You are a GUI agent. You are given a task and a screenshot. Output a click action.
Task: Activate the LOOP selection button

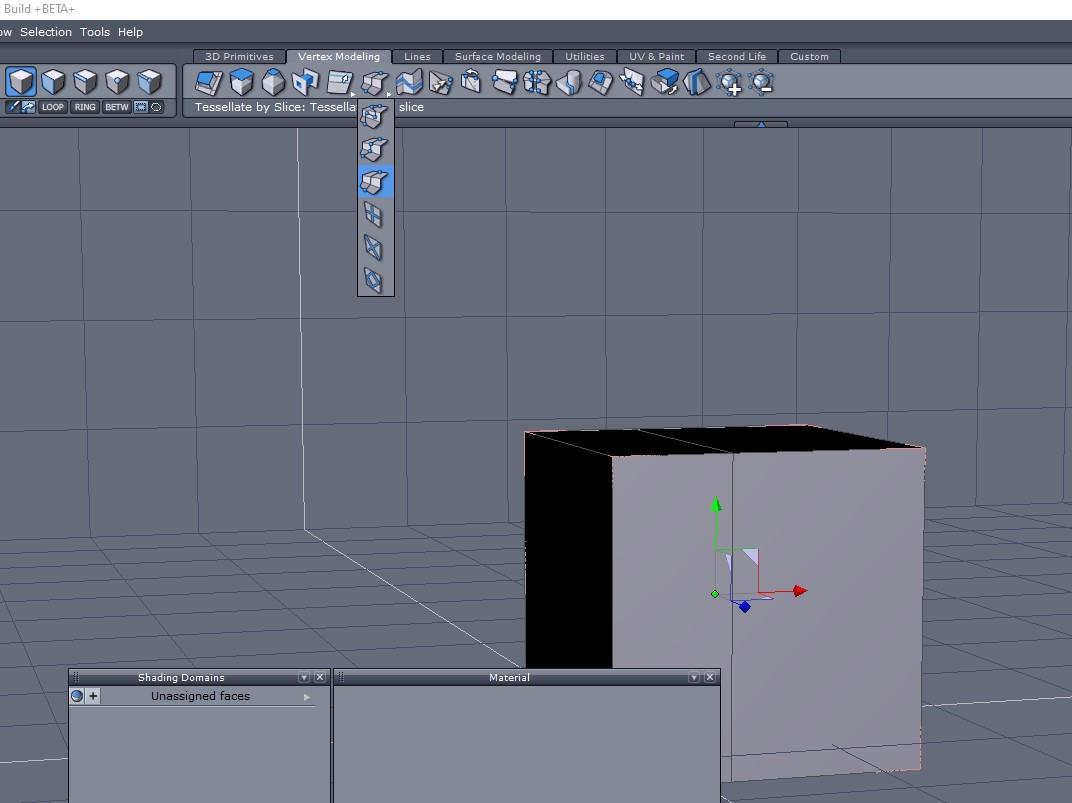53,107
